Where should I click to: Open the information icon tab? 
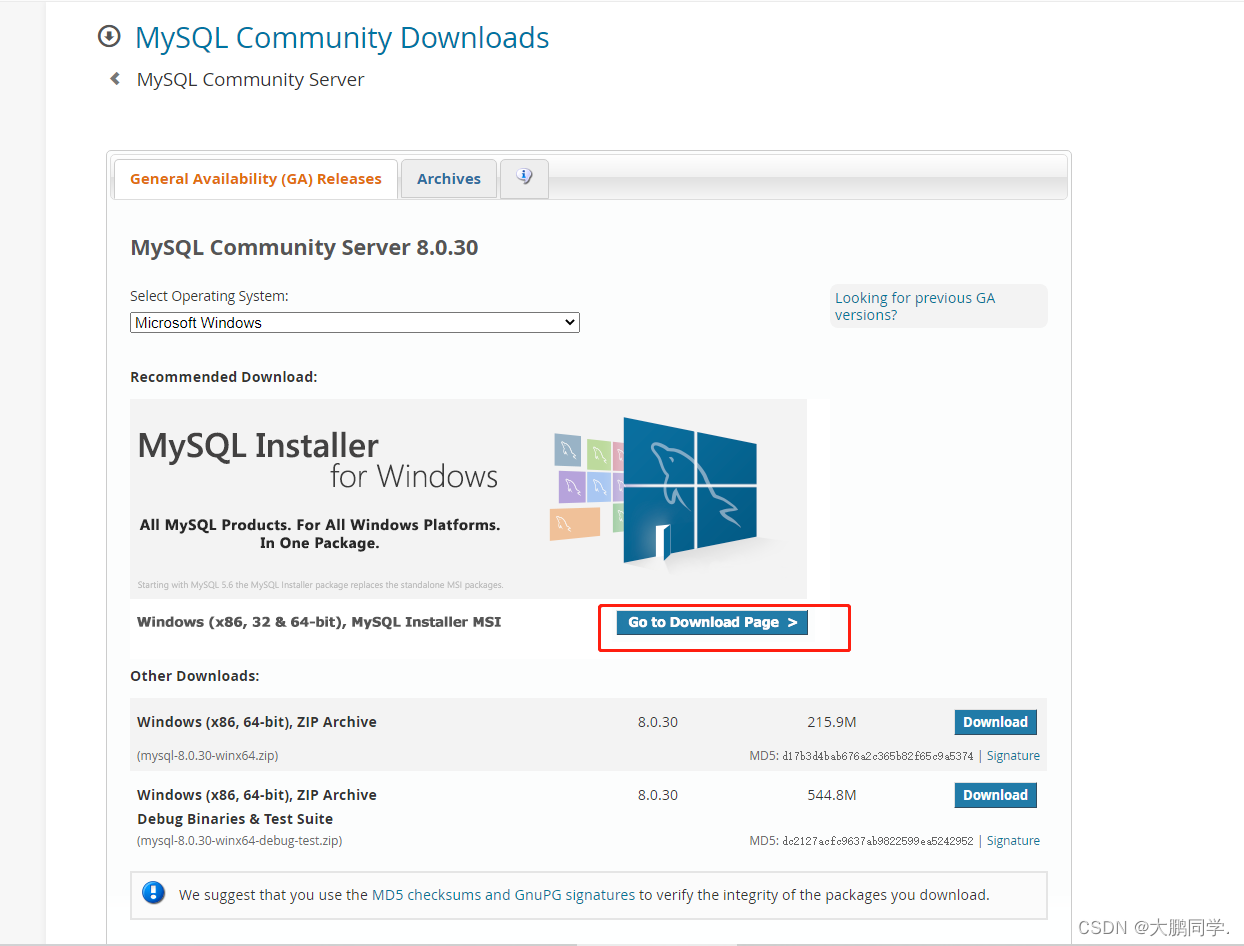point(524,178)
